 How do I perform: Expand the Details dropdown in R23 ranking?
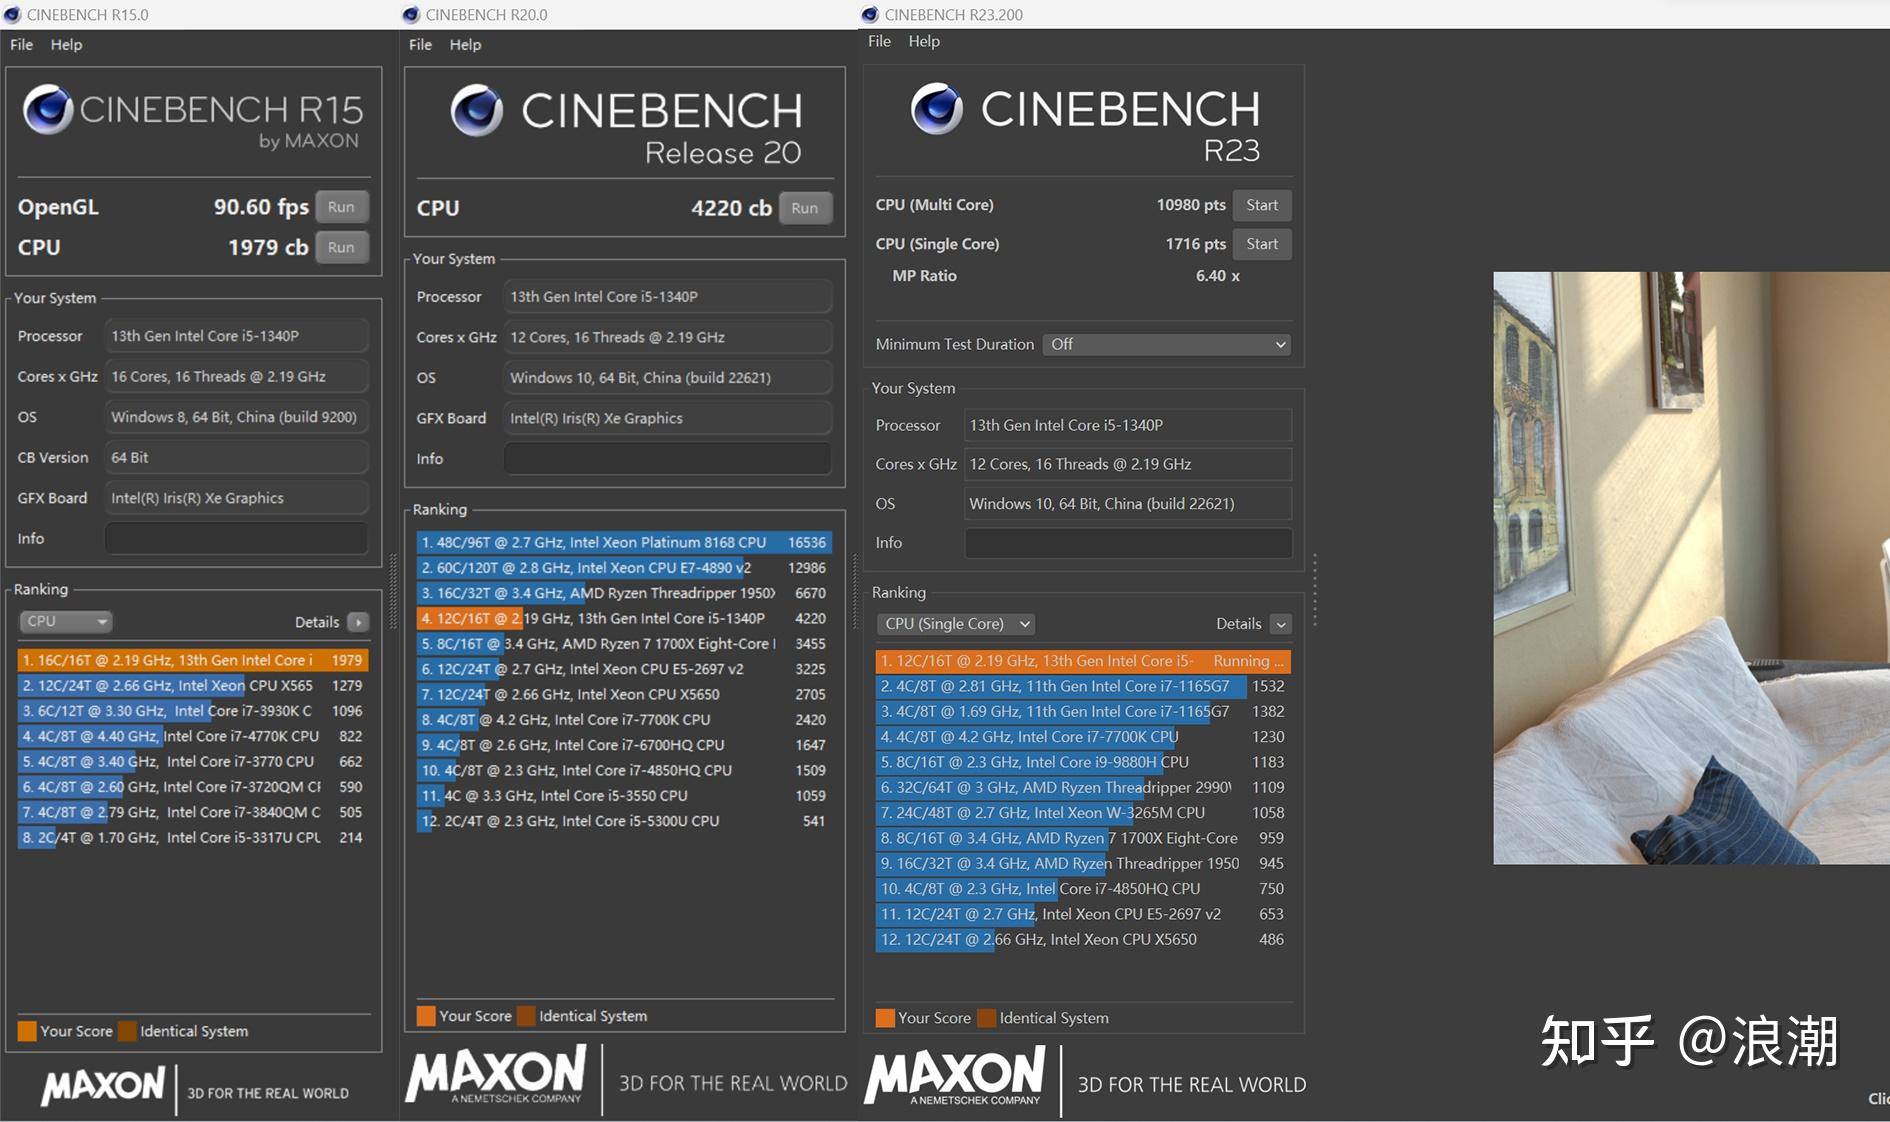point(1281,624)
